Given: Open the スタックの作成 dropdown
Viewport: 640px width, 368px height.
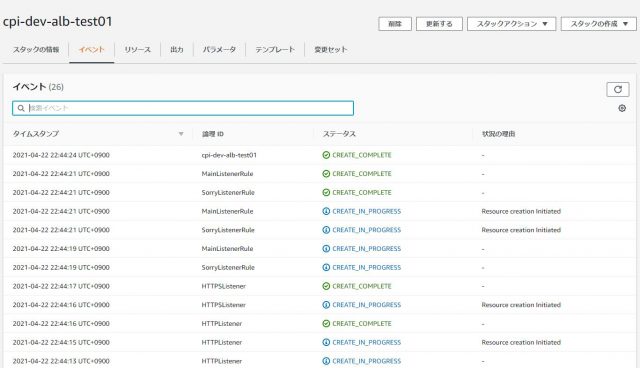Looking at the screenshot, I should coord(599,24).
